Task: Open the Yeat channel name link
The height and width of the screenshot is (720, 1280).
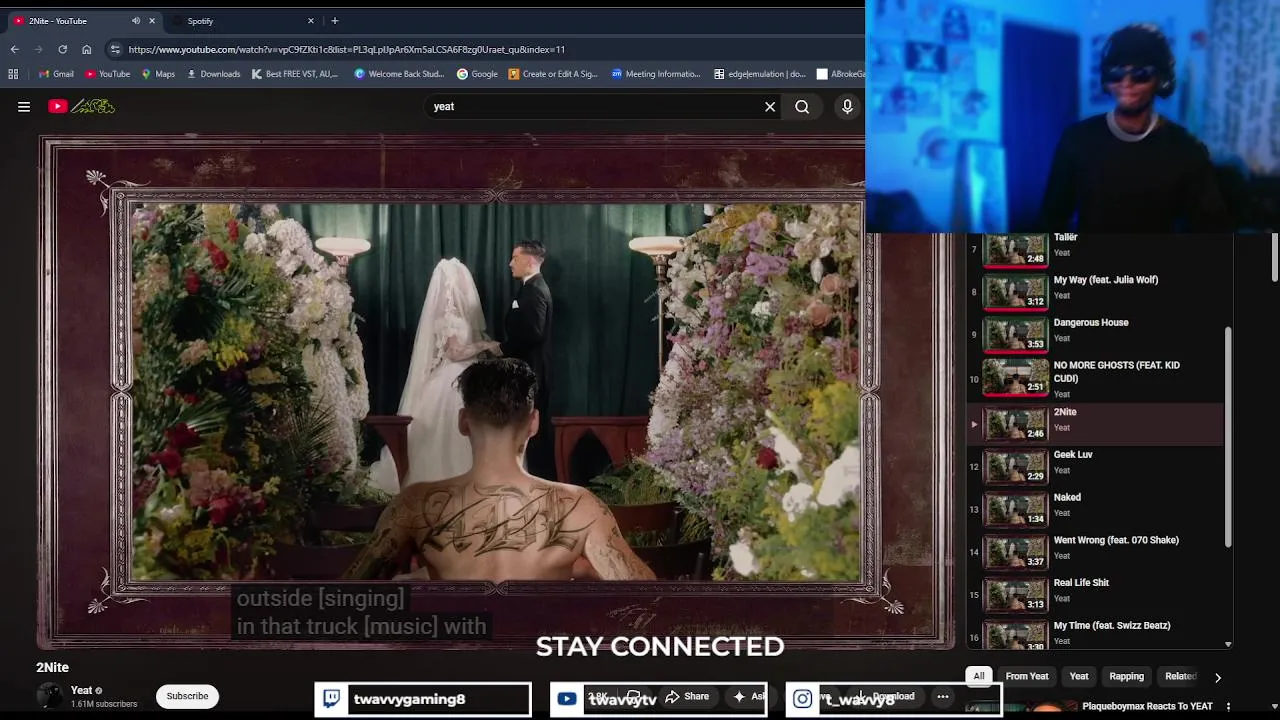Action: point(81,690)
